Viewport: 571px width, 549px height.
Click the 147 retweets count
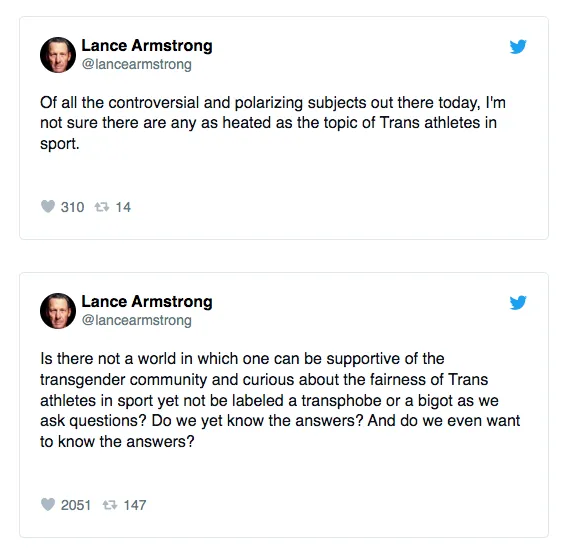(135, 505)
